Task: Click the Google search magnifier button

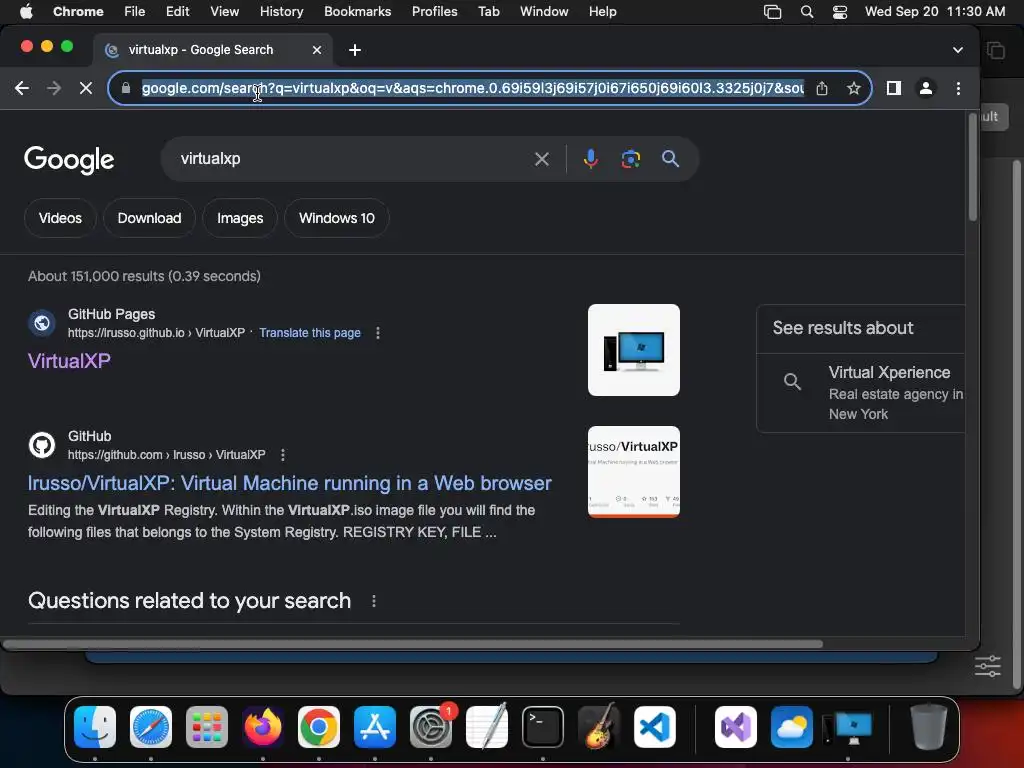Action: pos(670,159)
